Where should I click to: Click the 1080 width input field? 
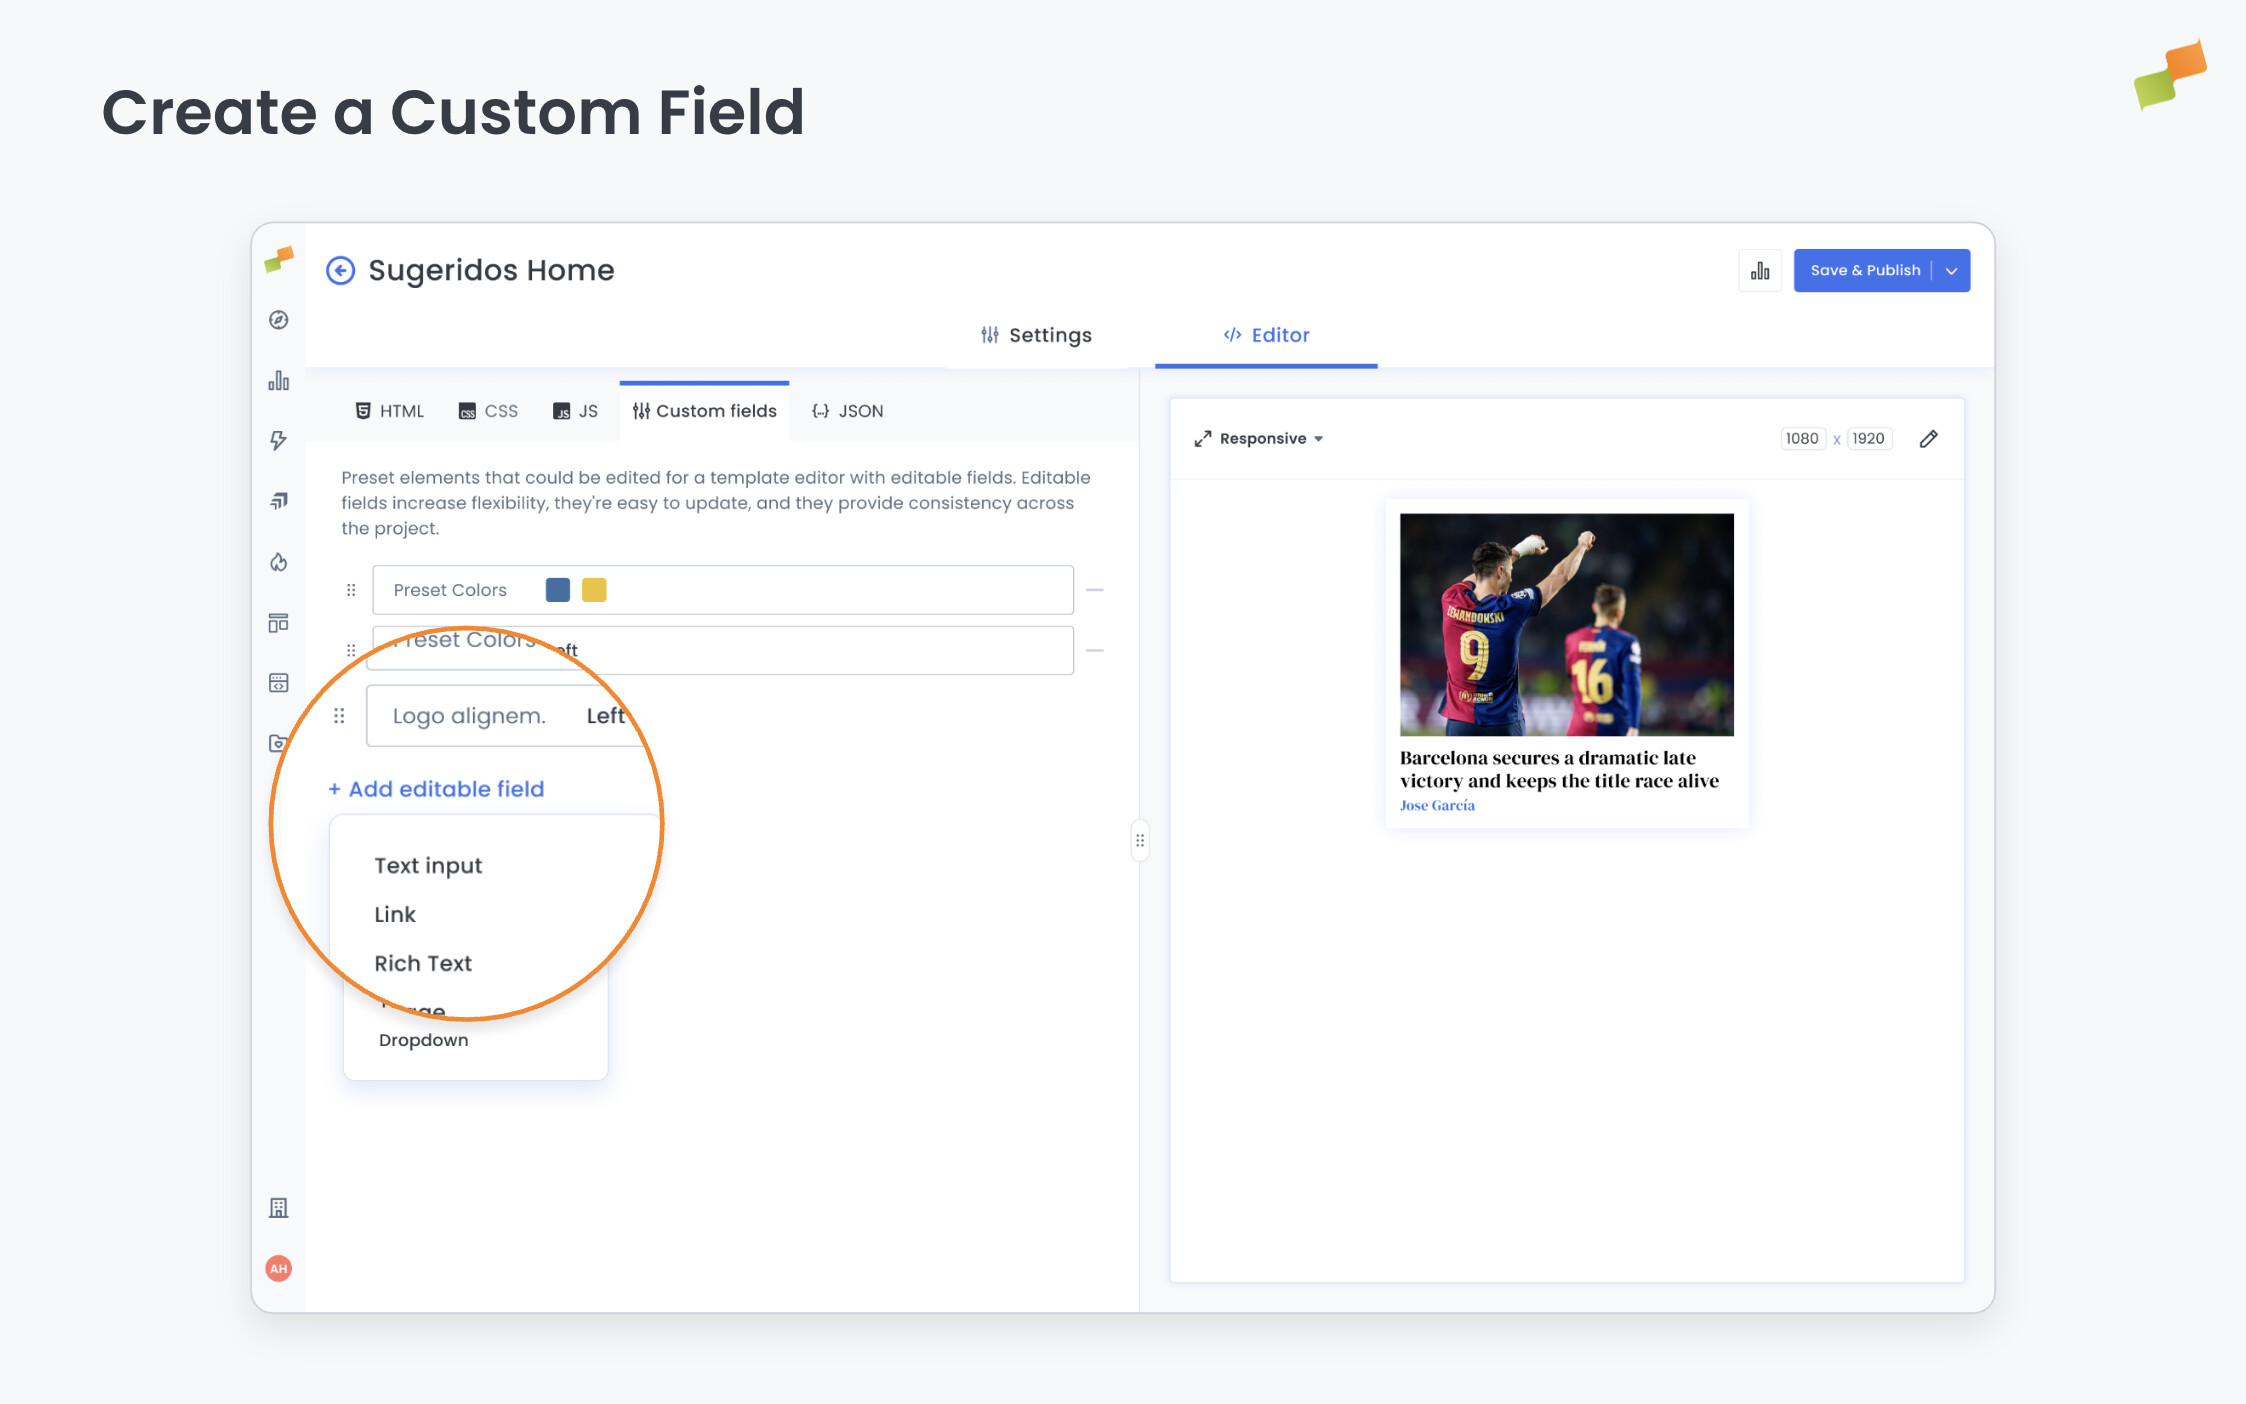click(1802, 439)
